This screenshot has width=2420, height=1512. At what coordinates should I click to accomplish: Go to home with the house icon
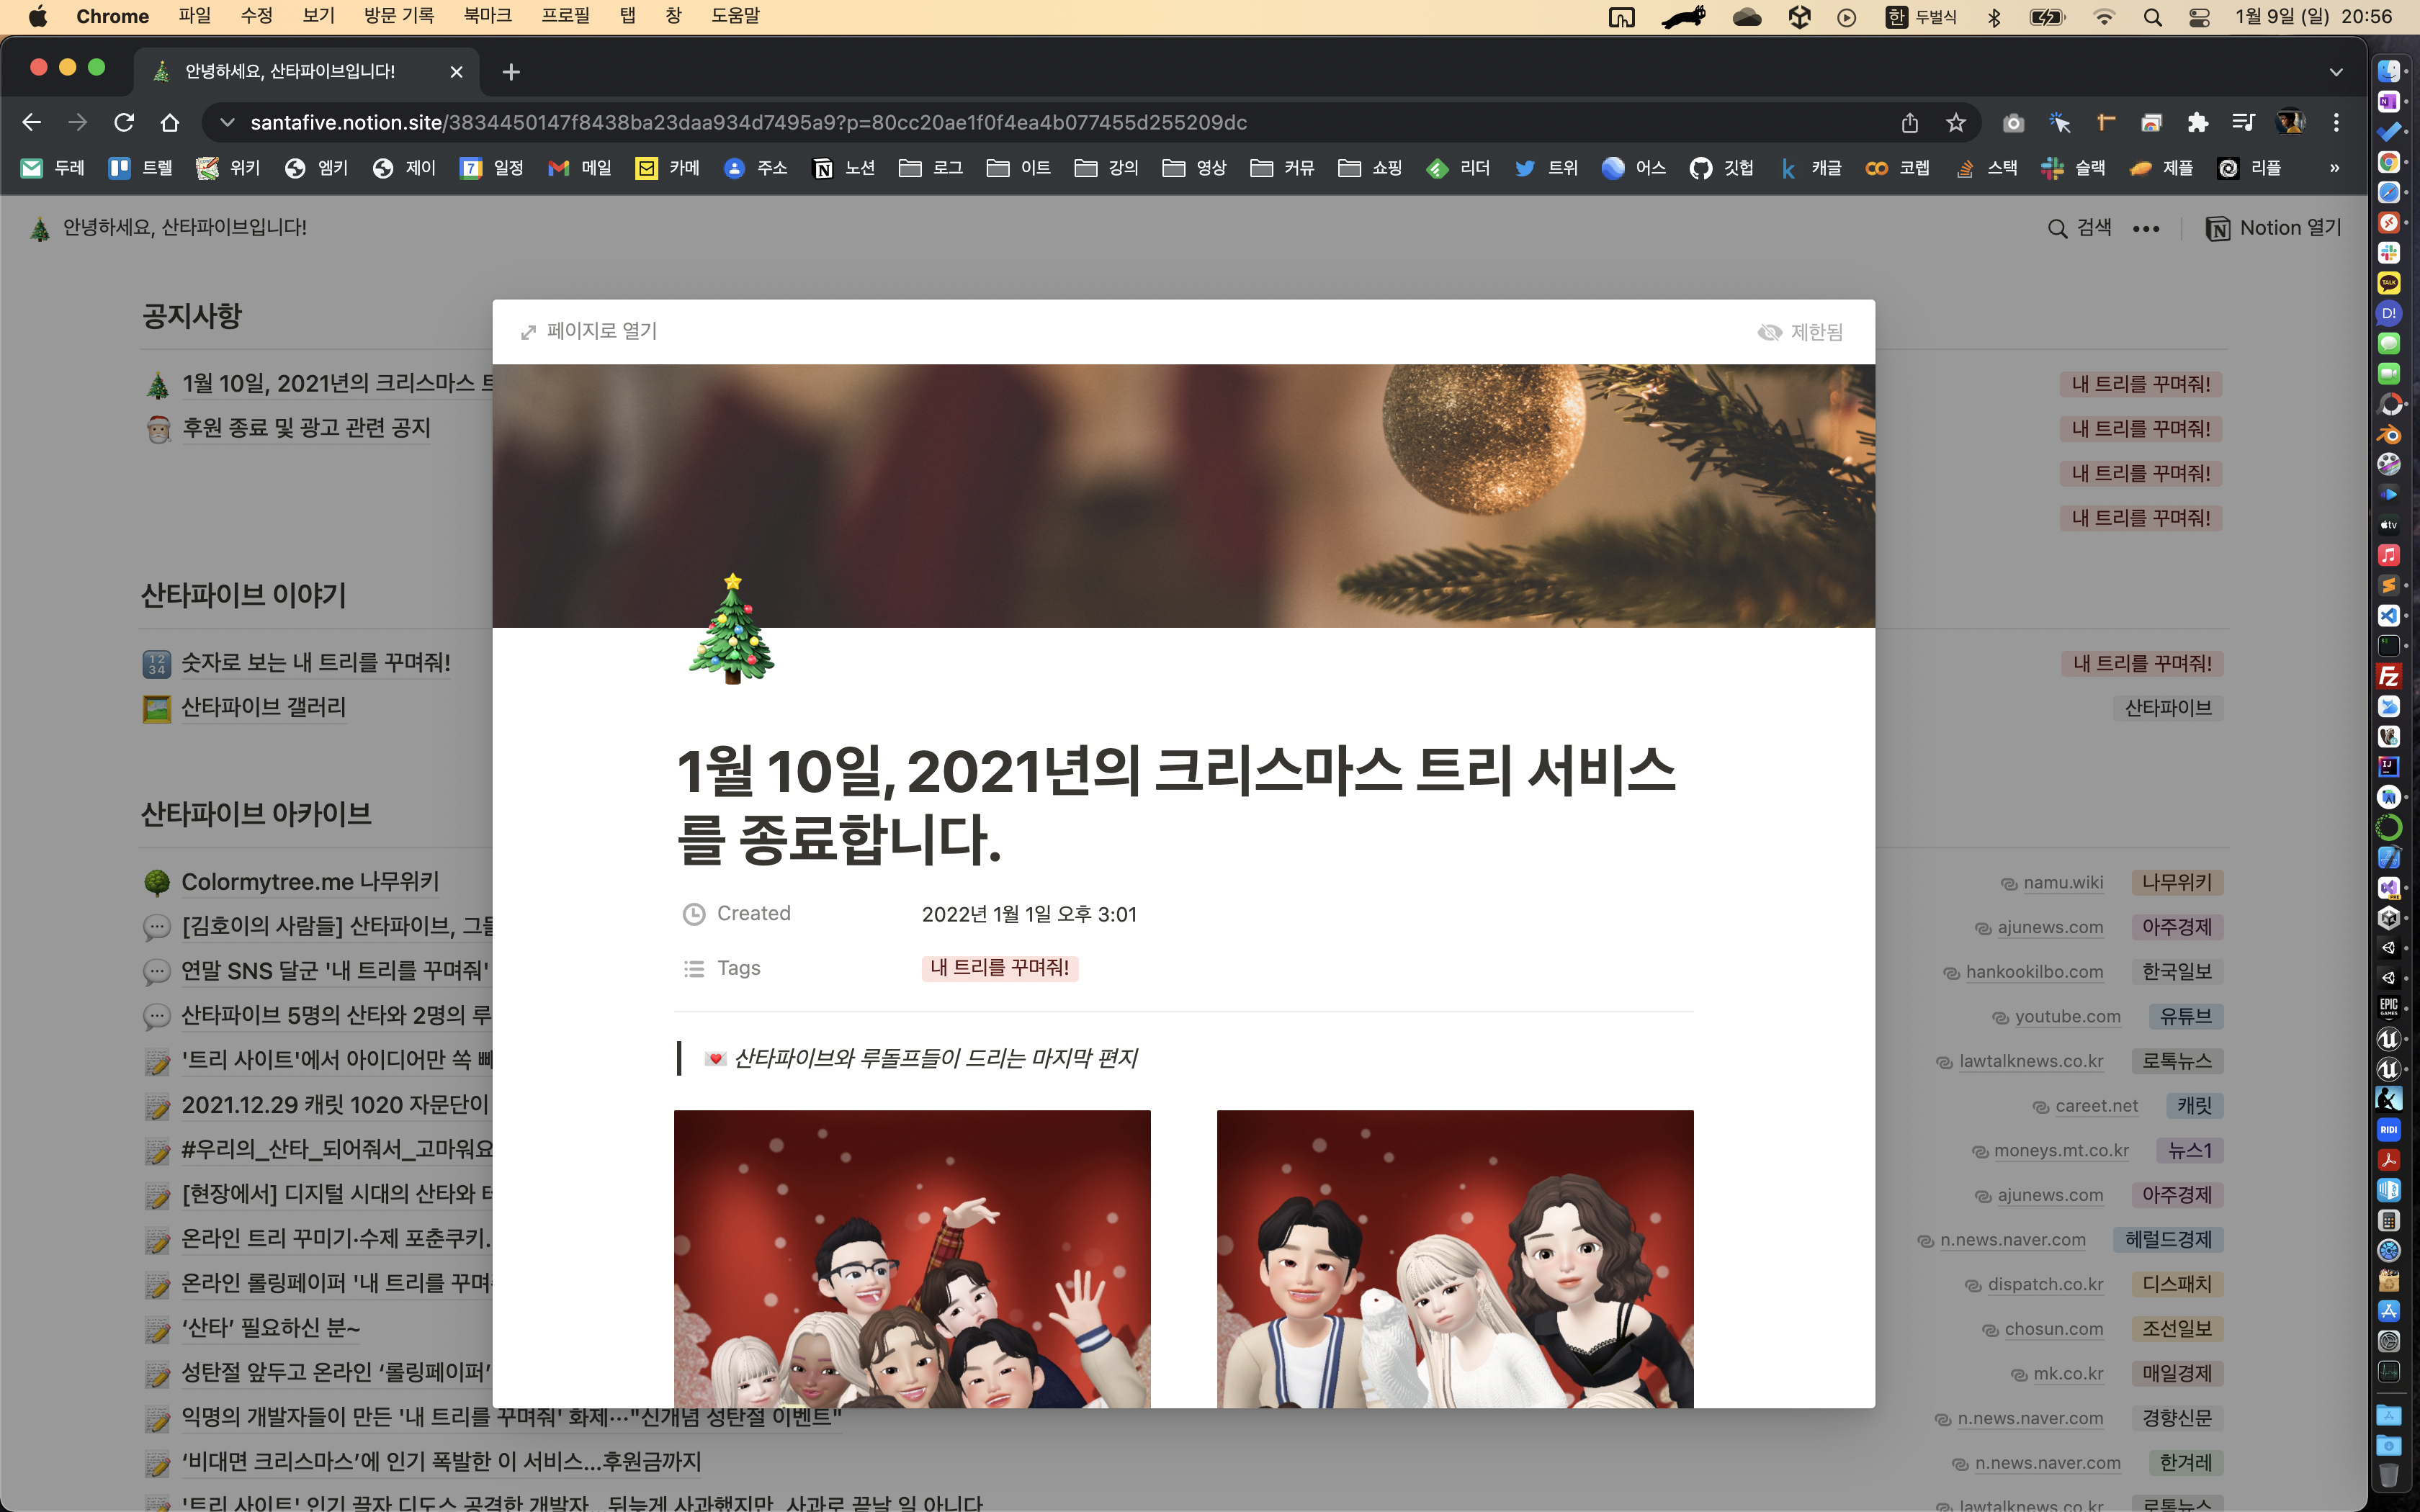[x=170, y=123]
